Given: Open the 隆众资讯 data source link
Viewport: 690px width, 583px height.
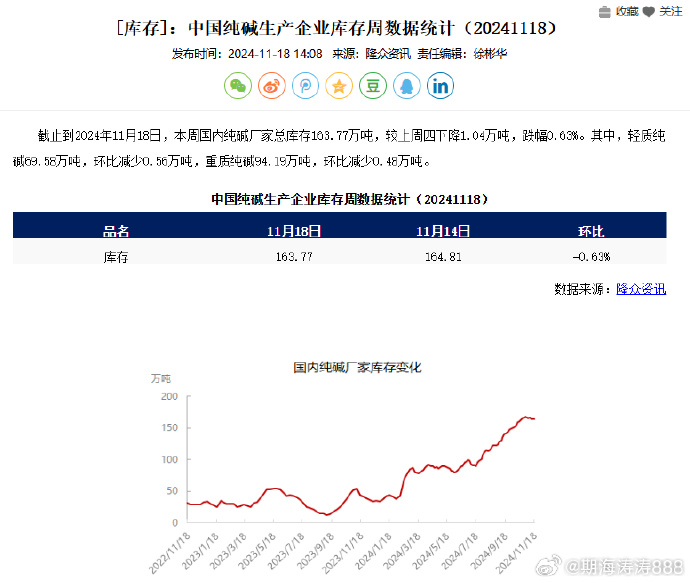Looking at the screenshot, I should [x=641, y=289].
